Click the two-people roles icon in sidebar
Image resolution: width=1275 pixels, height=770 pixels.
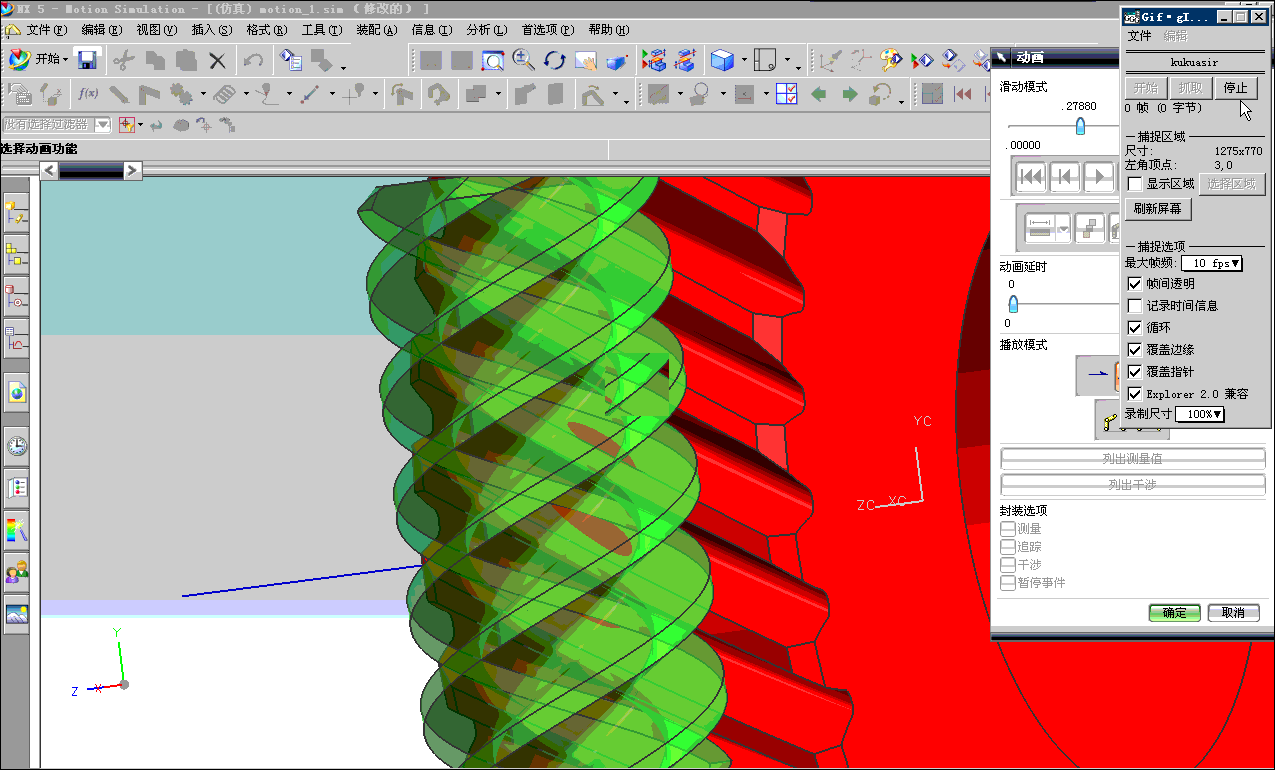[17, 572]
